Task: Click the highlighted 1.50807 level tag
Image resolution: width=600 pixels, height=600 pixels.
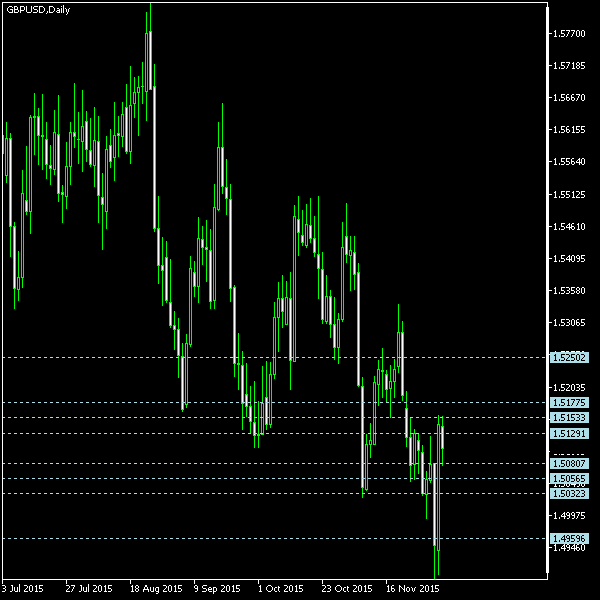Action: (x=569, y=463)
